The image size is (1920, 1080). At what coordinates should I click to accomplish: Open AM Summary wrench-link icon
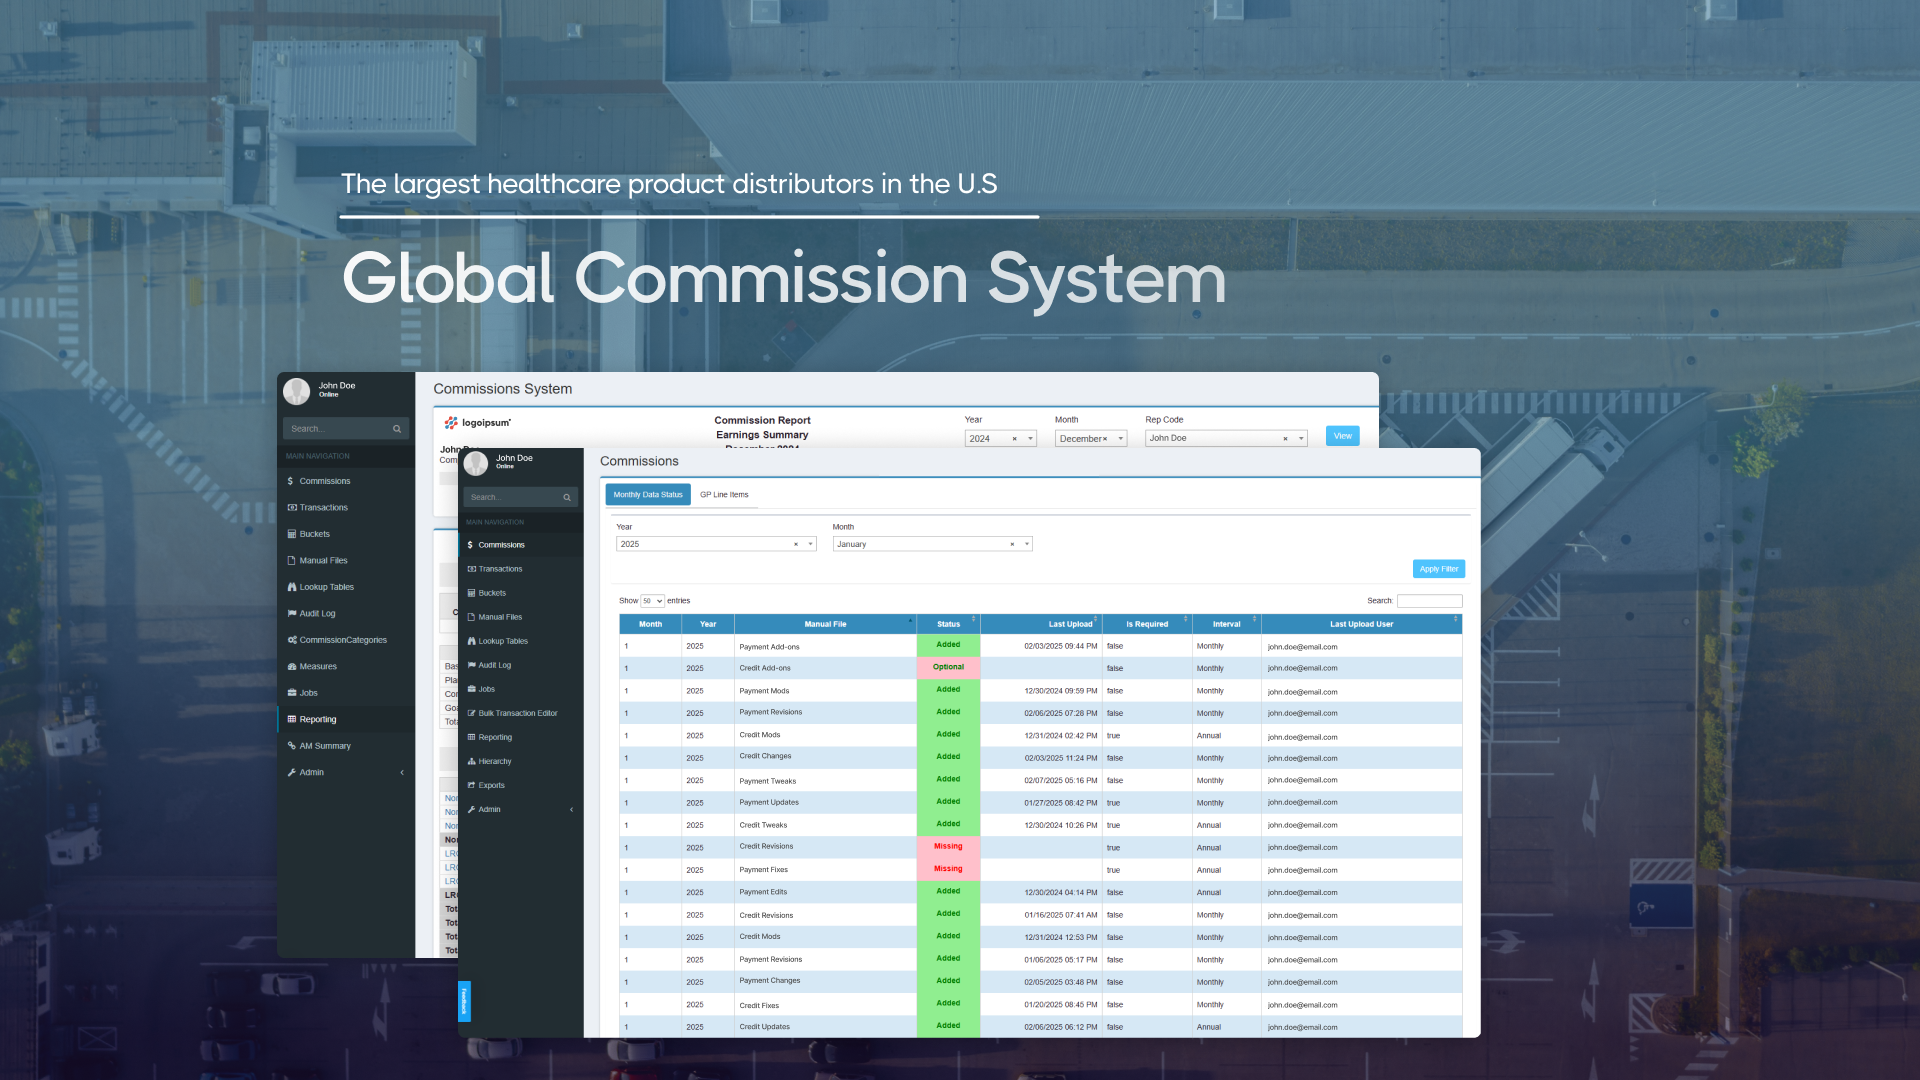(x=292, y=746)
